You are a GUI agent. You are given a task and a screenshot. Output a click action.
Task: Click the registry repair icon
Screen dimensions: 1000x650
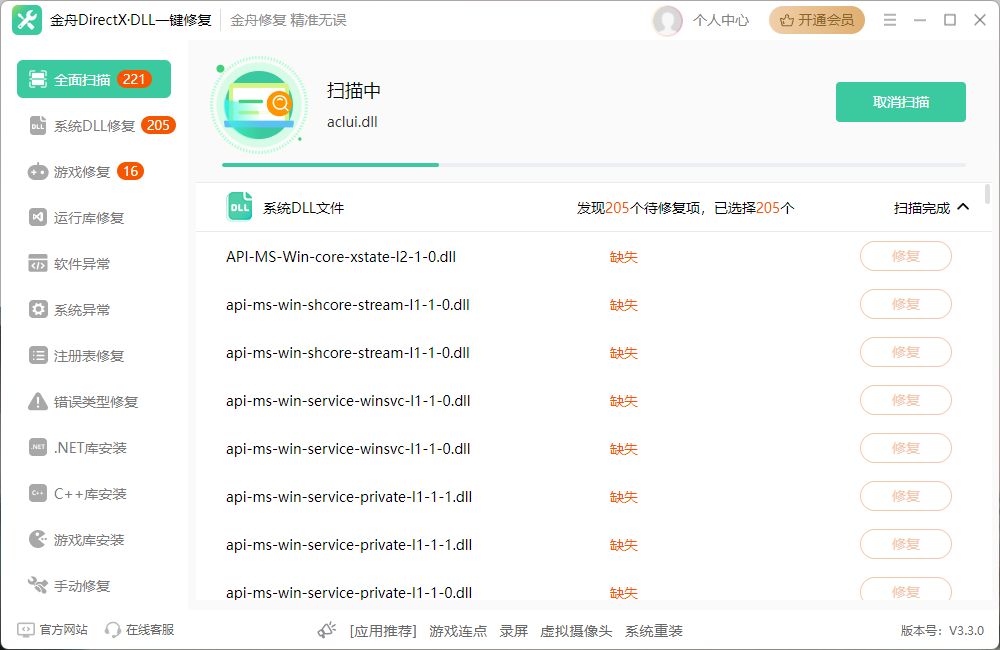click(38, 355)
